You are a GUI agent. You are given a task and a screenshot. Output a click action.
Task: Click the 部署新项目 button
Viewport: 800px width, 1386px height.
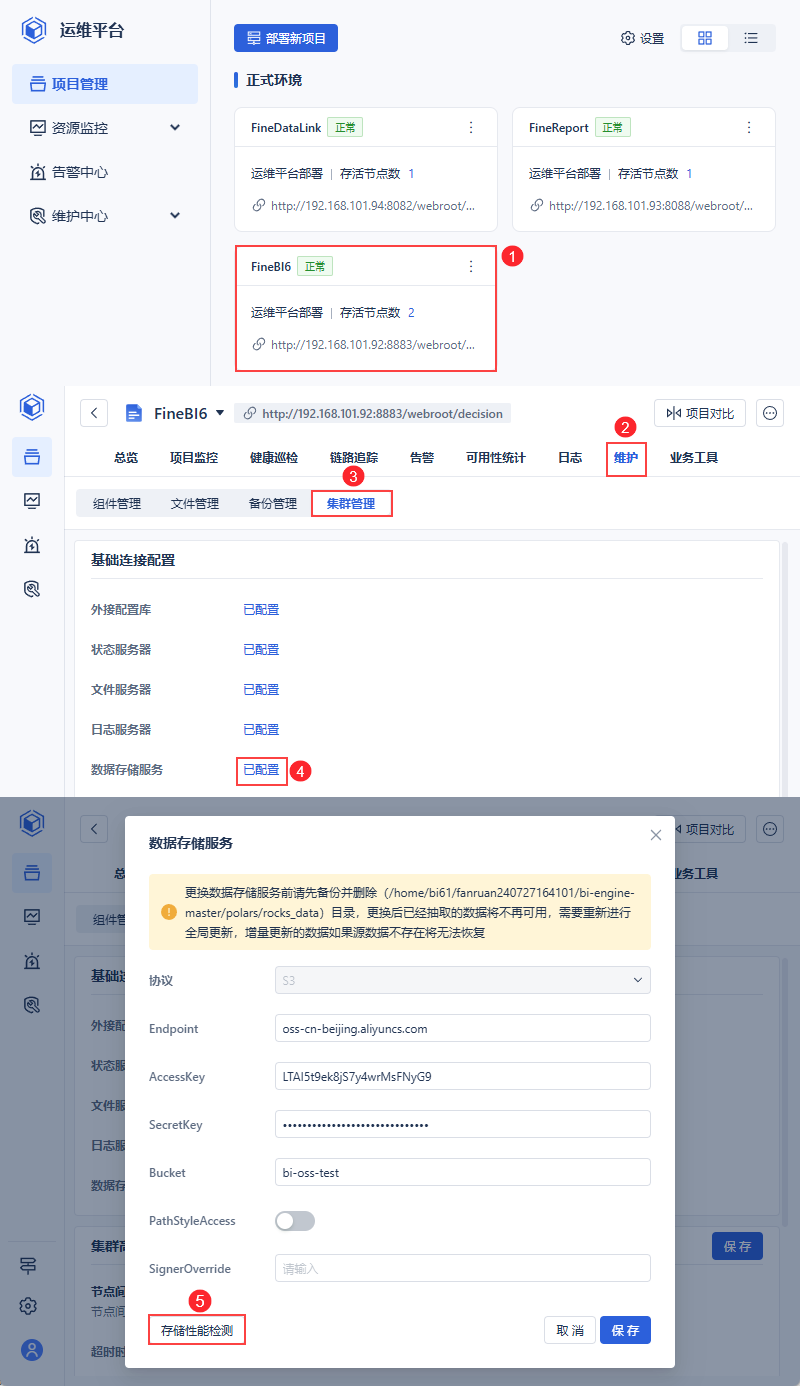[286, 38]
